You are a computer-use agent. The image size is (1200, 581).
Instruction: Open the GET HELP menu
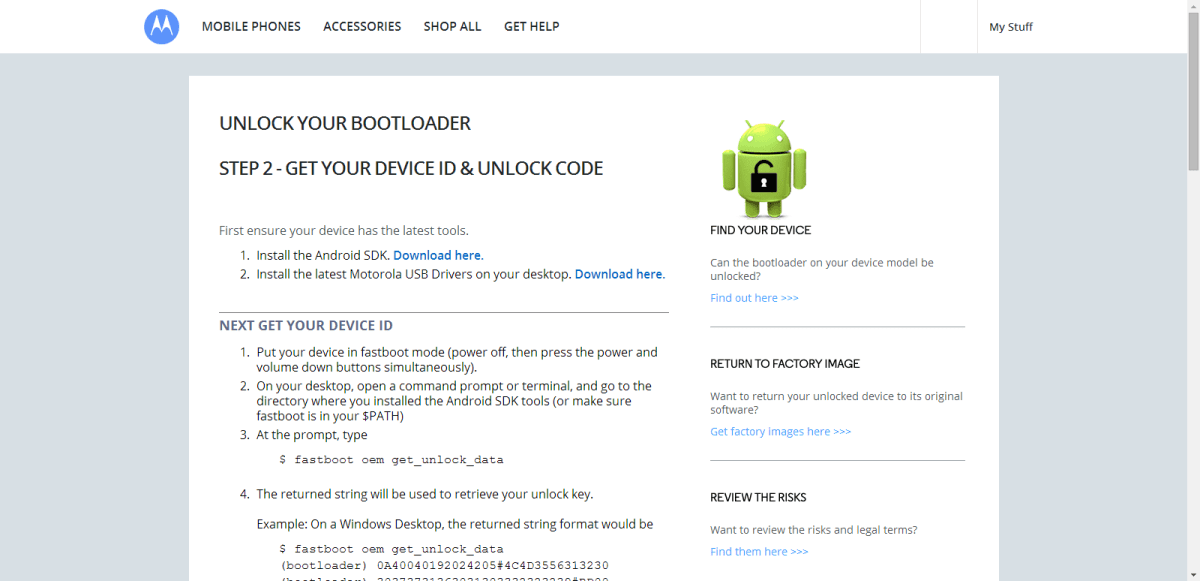(x=531, y=26)
